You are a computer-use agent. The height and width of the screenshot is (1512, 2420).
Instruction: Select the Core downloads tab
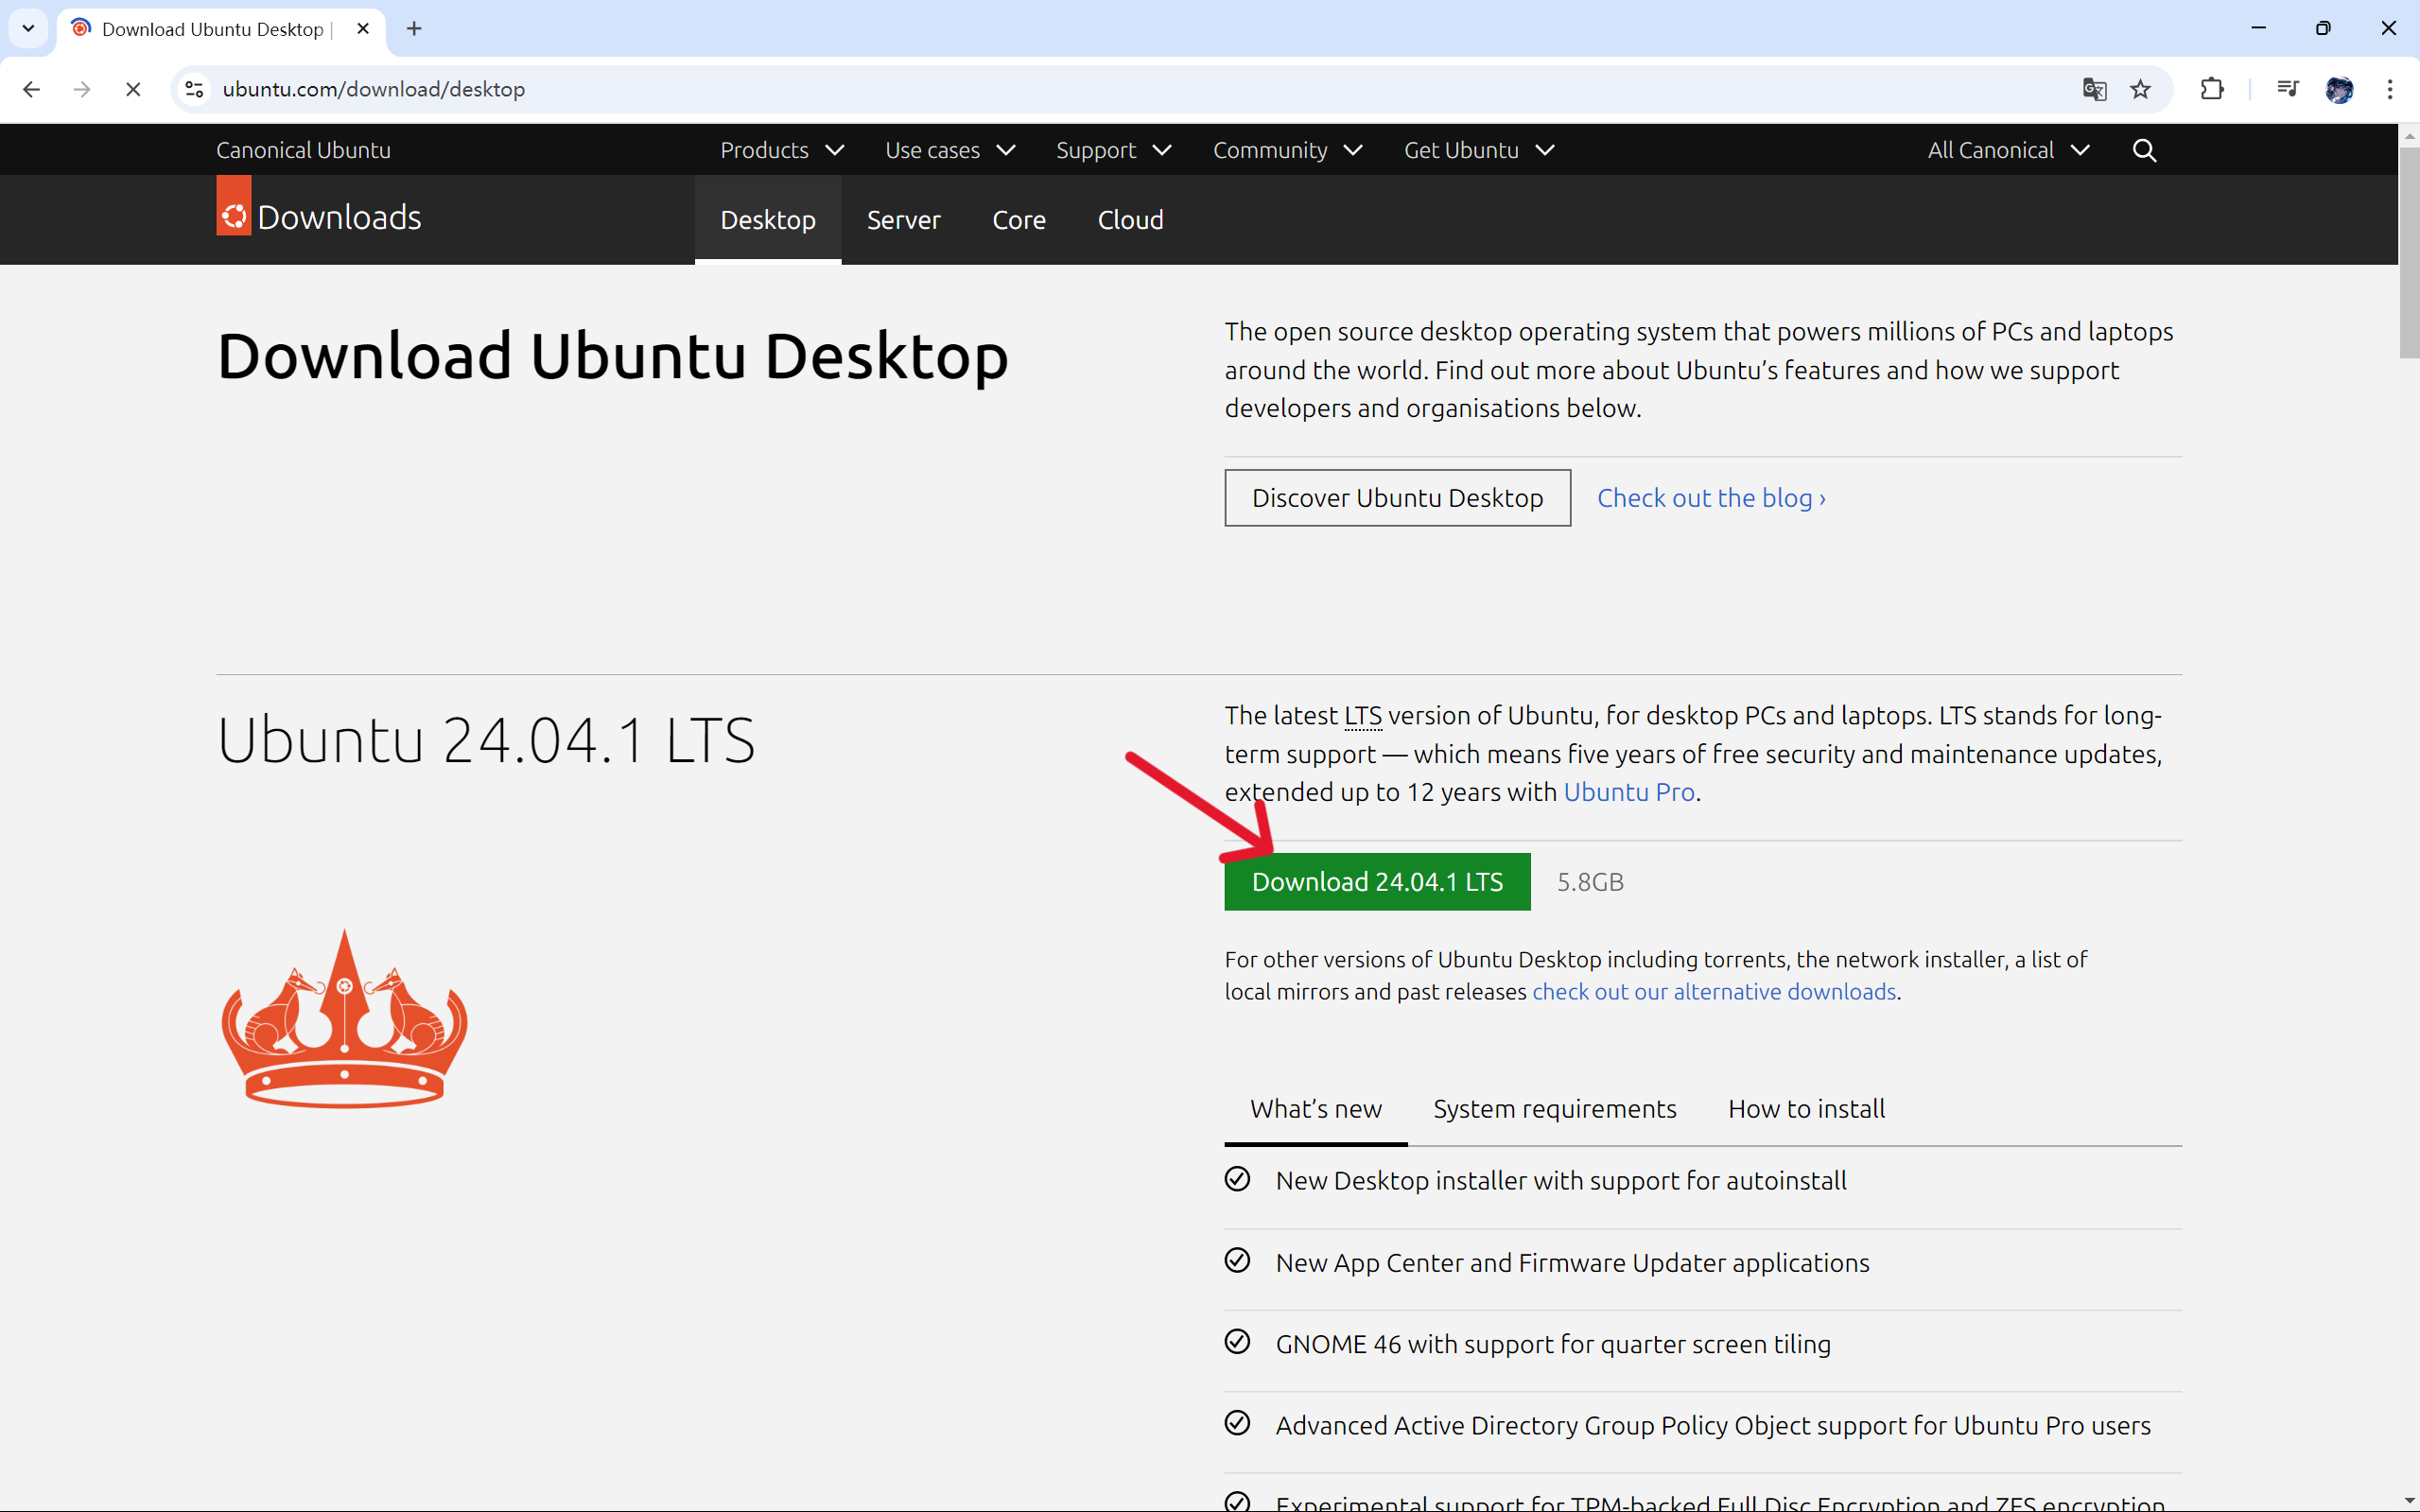click(1019, 220)
